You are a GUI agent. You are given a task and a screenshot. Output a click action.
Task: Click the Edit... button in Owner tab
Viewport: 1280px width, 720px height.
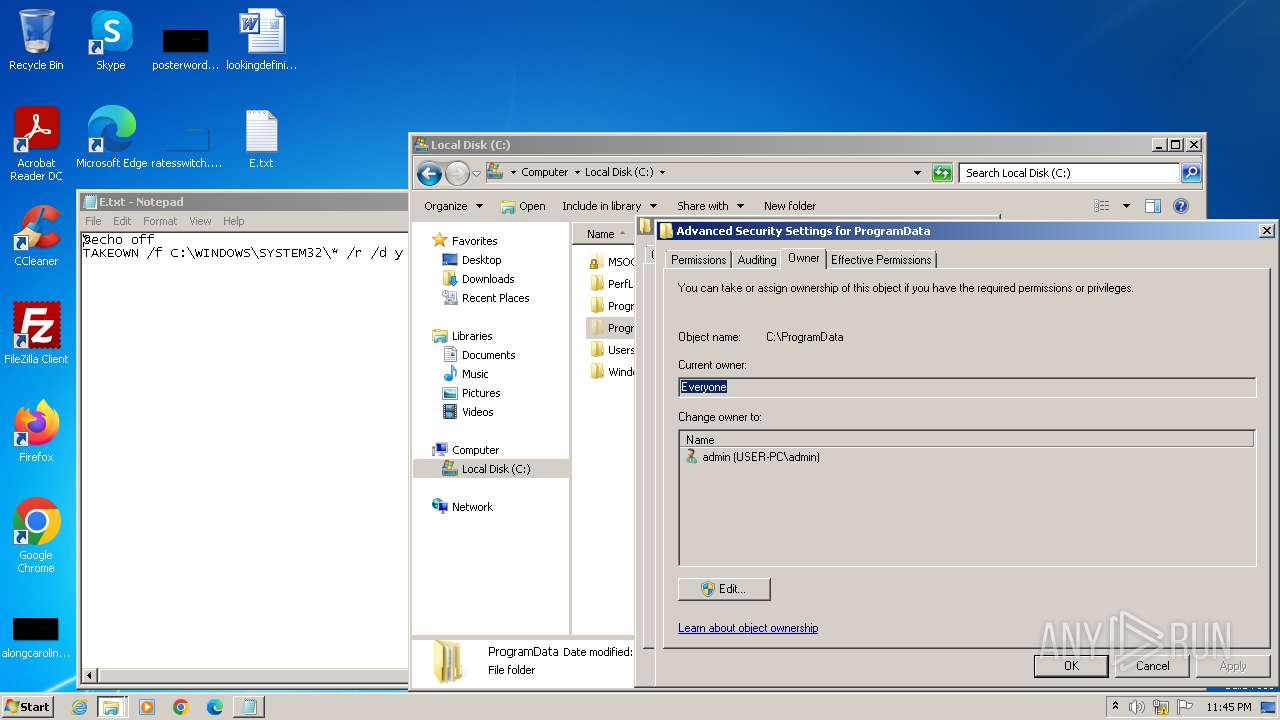724,589
